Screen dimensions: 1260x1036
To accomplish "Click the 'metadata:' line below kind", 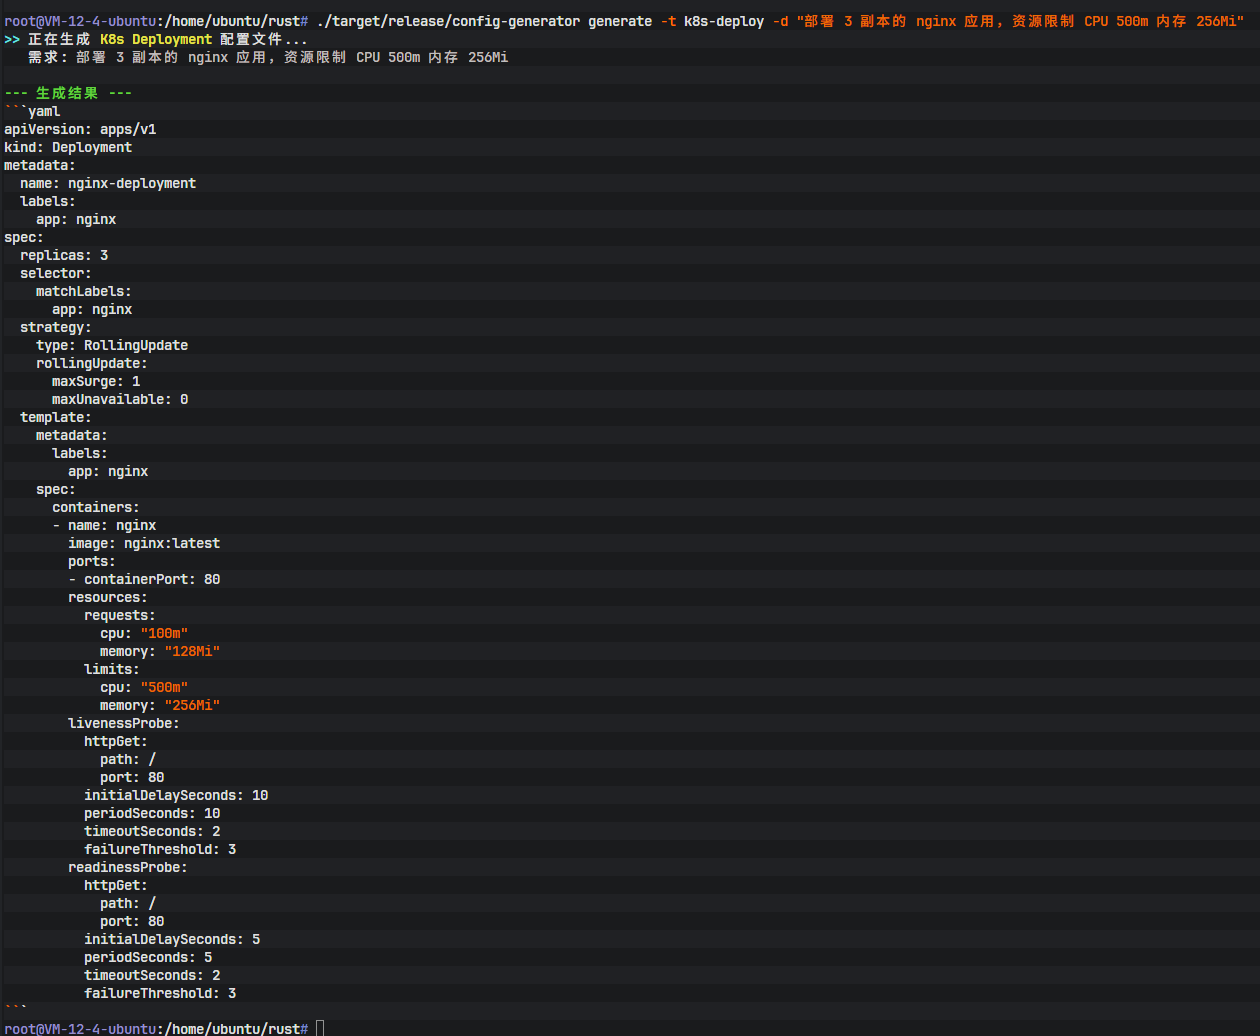I will click(40, 165).
